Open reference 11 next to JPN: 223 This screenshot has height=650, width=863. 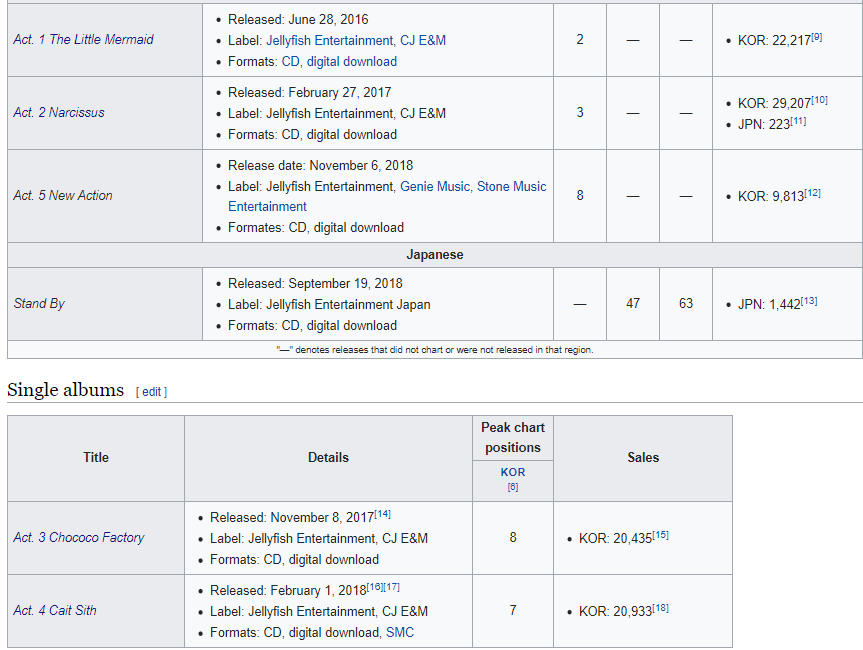click(799, 121)
